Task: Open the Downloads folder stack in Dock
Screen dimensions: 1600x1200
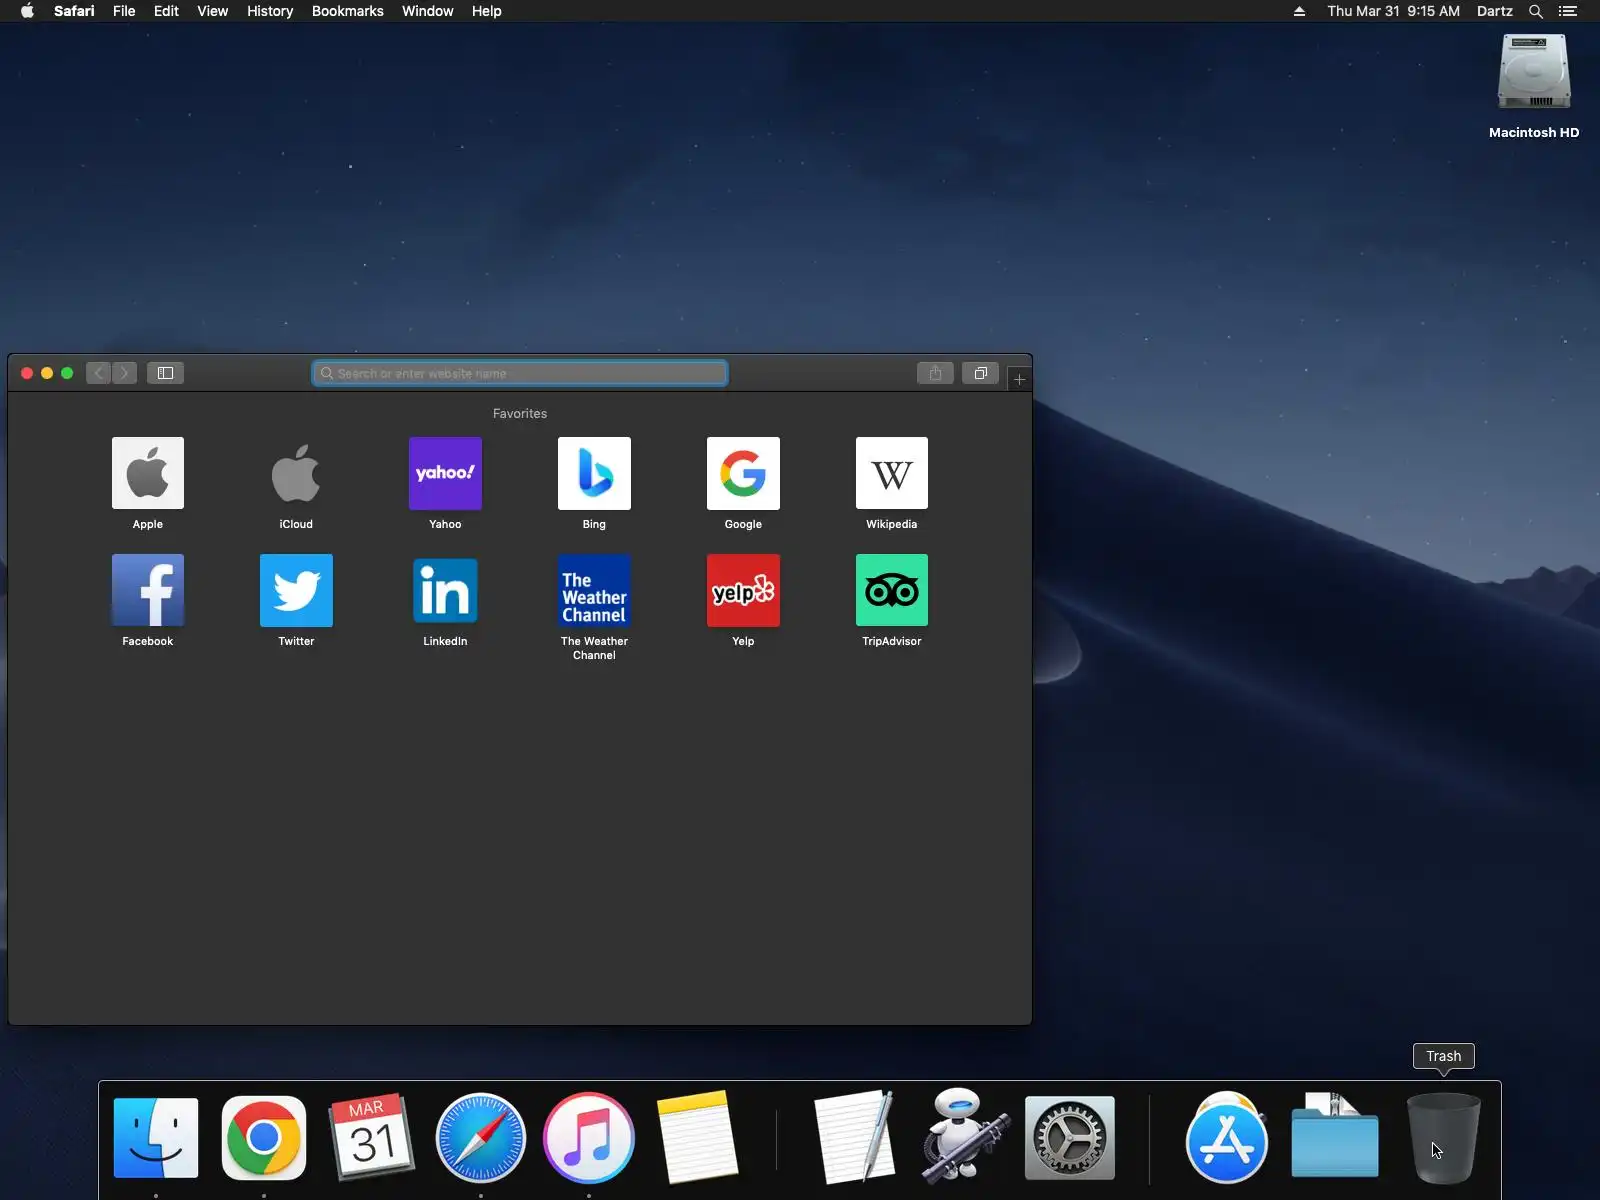Action: 1335,1137
